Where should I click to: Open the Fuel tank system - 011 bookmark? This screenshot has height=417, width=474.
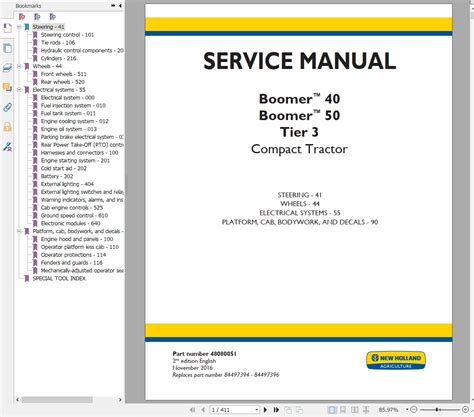coord(68,113)
